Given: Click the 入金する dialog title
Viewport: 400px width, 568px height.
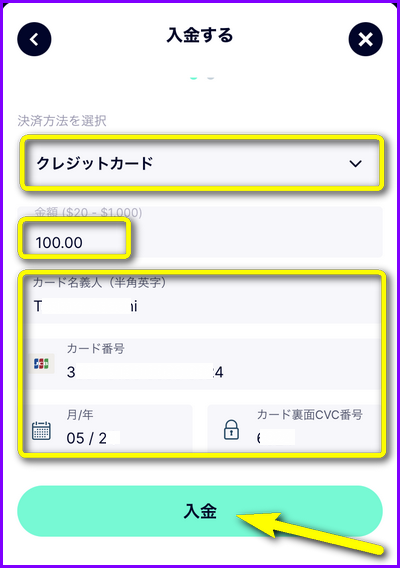Looking at the screenshot, I should pos(200,36).
